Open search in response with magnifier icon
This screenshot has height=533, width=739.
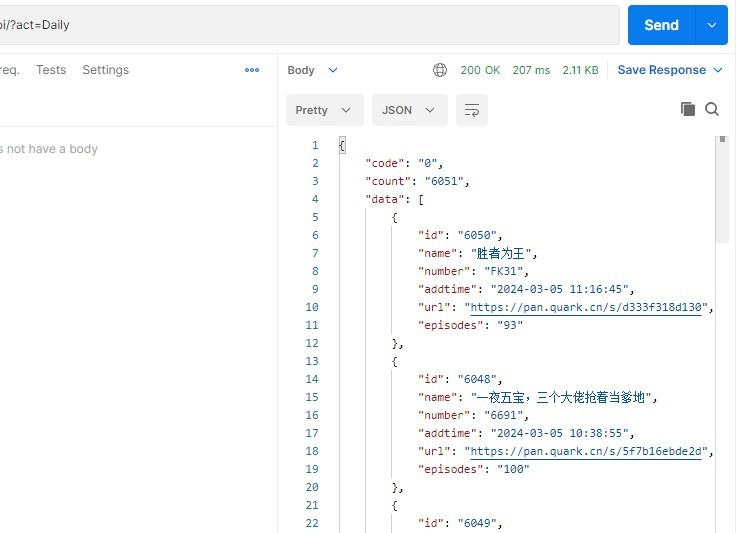712,109
